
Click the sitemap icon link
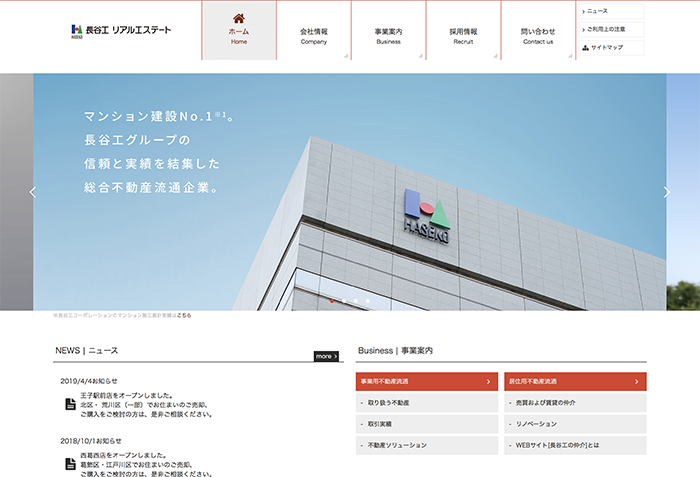tap(606, 47)
